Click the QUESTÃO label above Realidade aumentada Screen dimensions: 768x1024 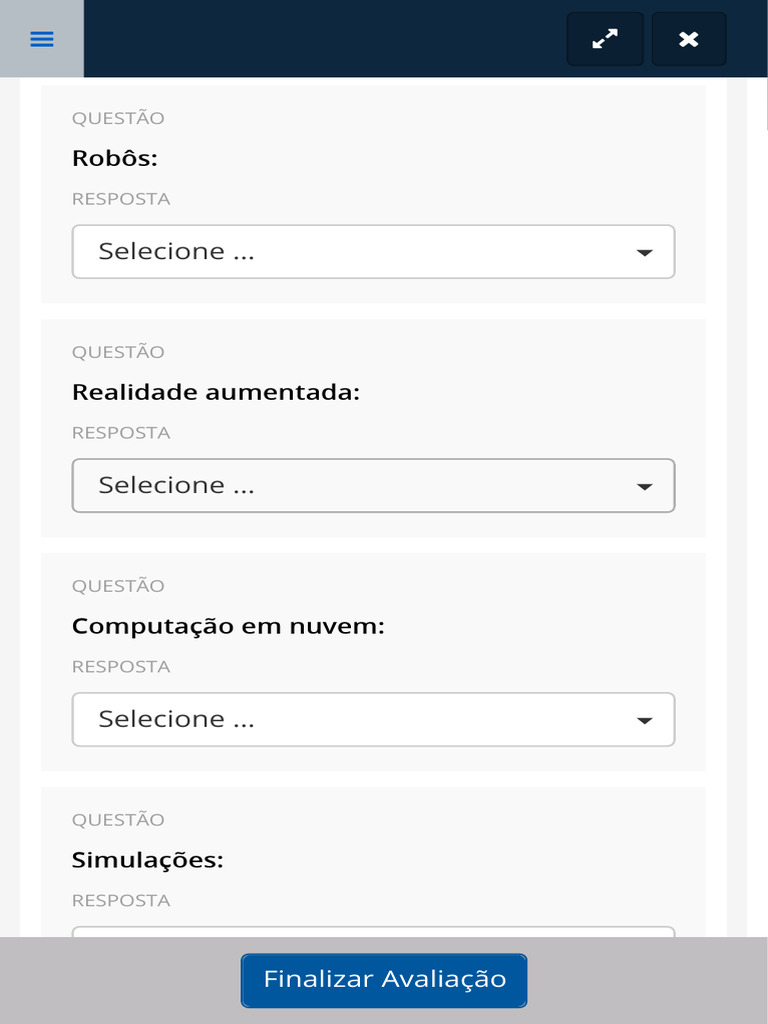pyautogui.click(x=118, y=352)
